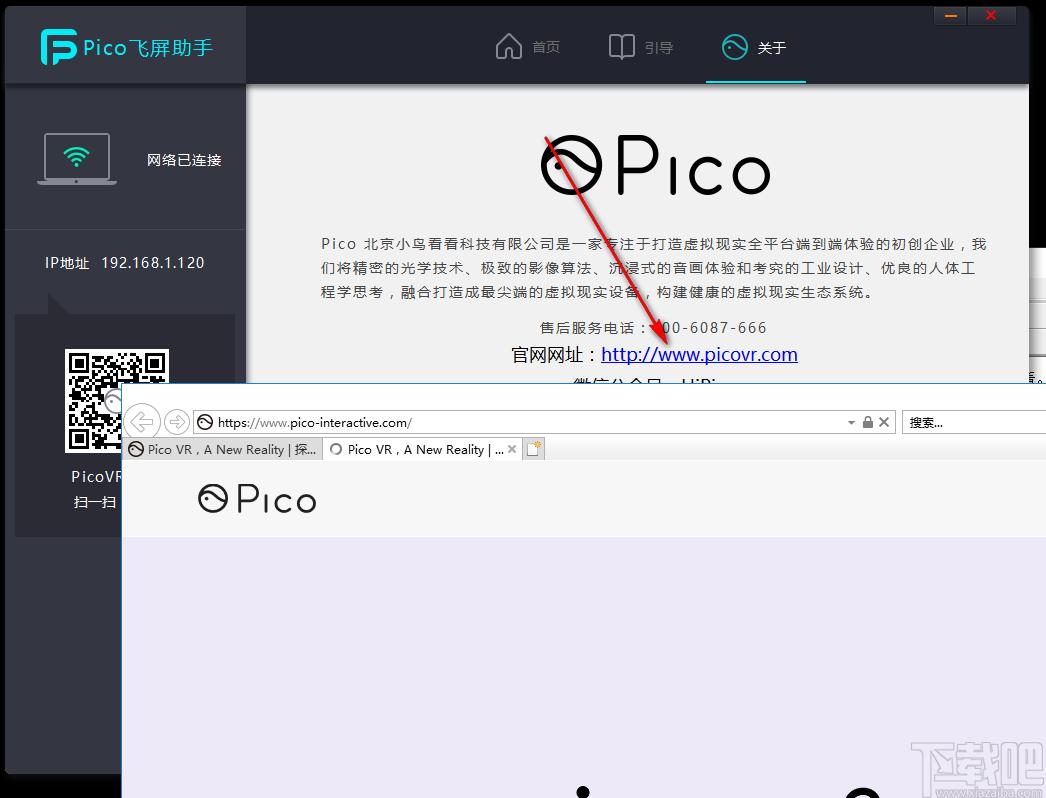Viewport: 1046px width, 798px height.
Task: Open the 首页 home tab icon
Action: coord(509,46)
